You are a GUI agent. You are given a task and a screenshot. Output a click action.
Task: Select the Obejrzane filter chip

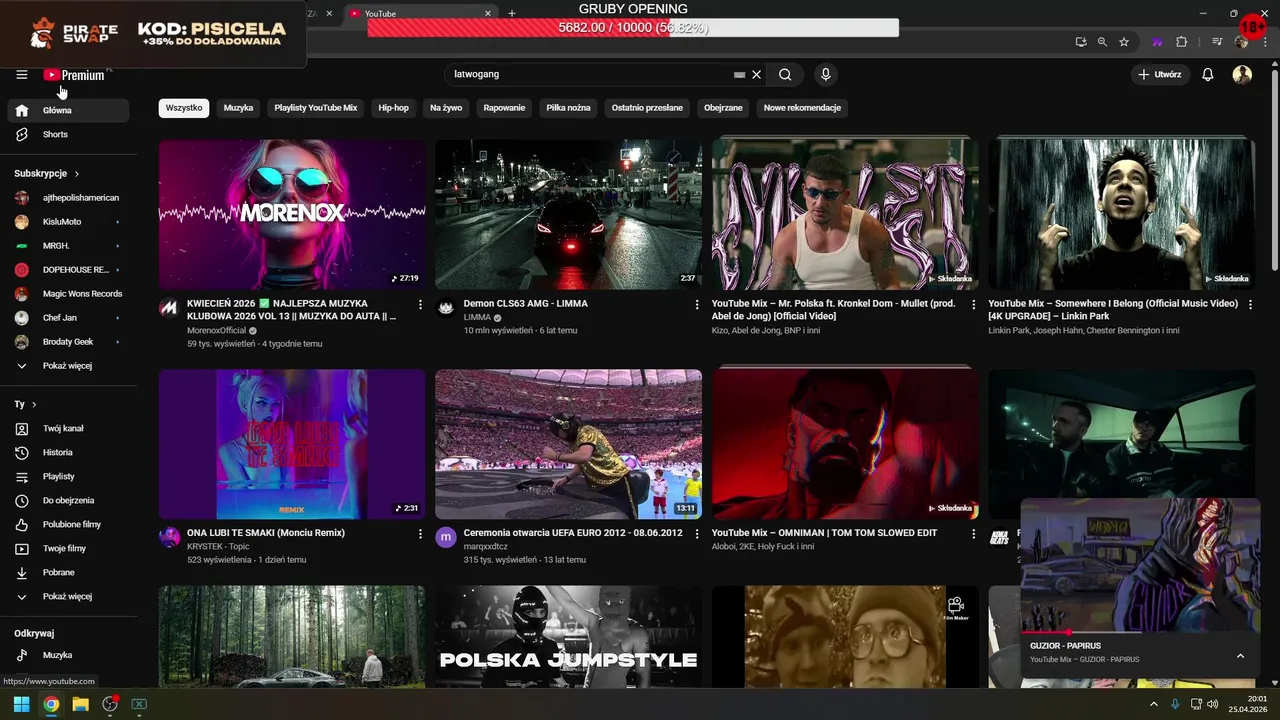pos(723,108)
